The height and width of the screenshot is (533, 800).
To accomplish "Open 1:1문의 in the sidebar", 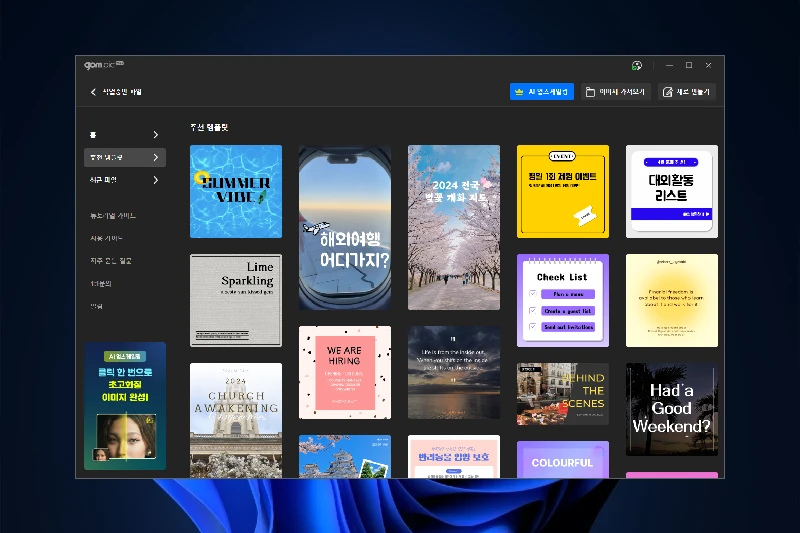I will 101,284.
